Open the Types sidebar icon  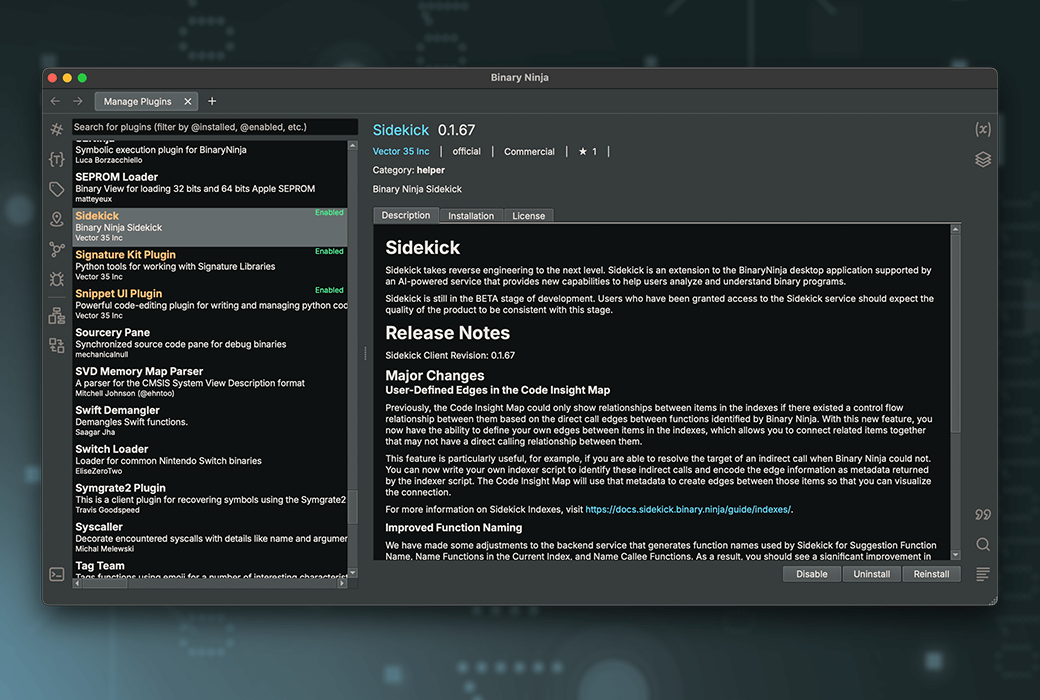click(x=57, y=159)
